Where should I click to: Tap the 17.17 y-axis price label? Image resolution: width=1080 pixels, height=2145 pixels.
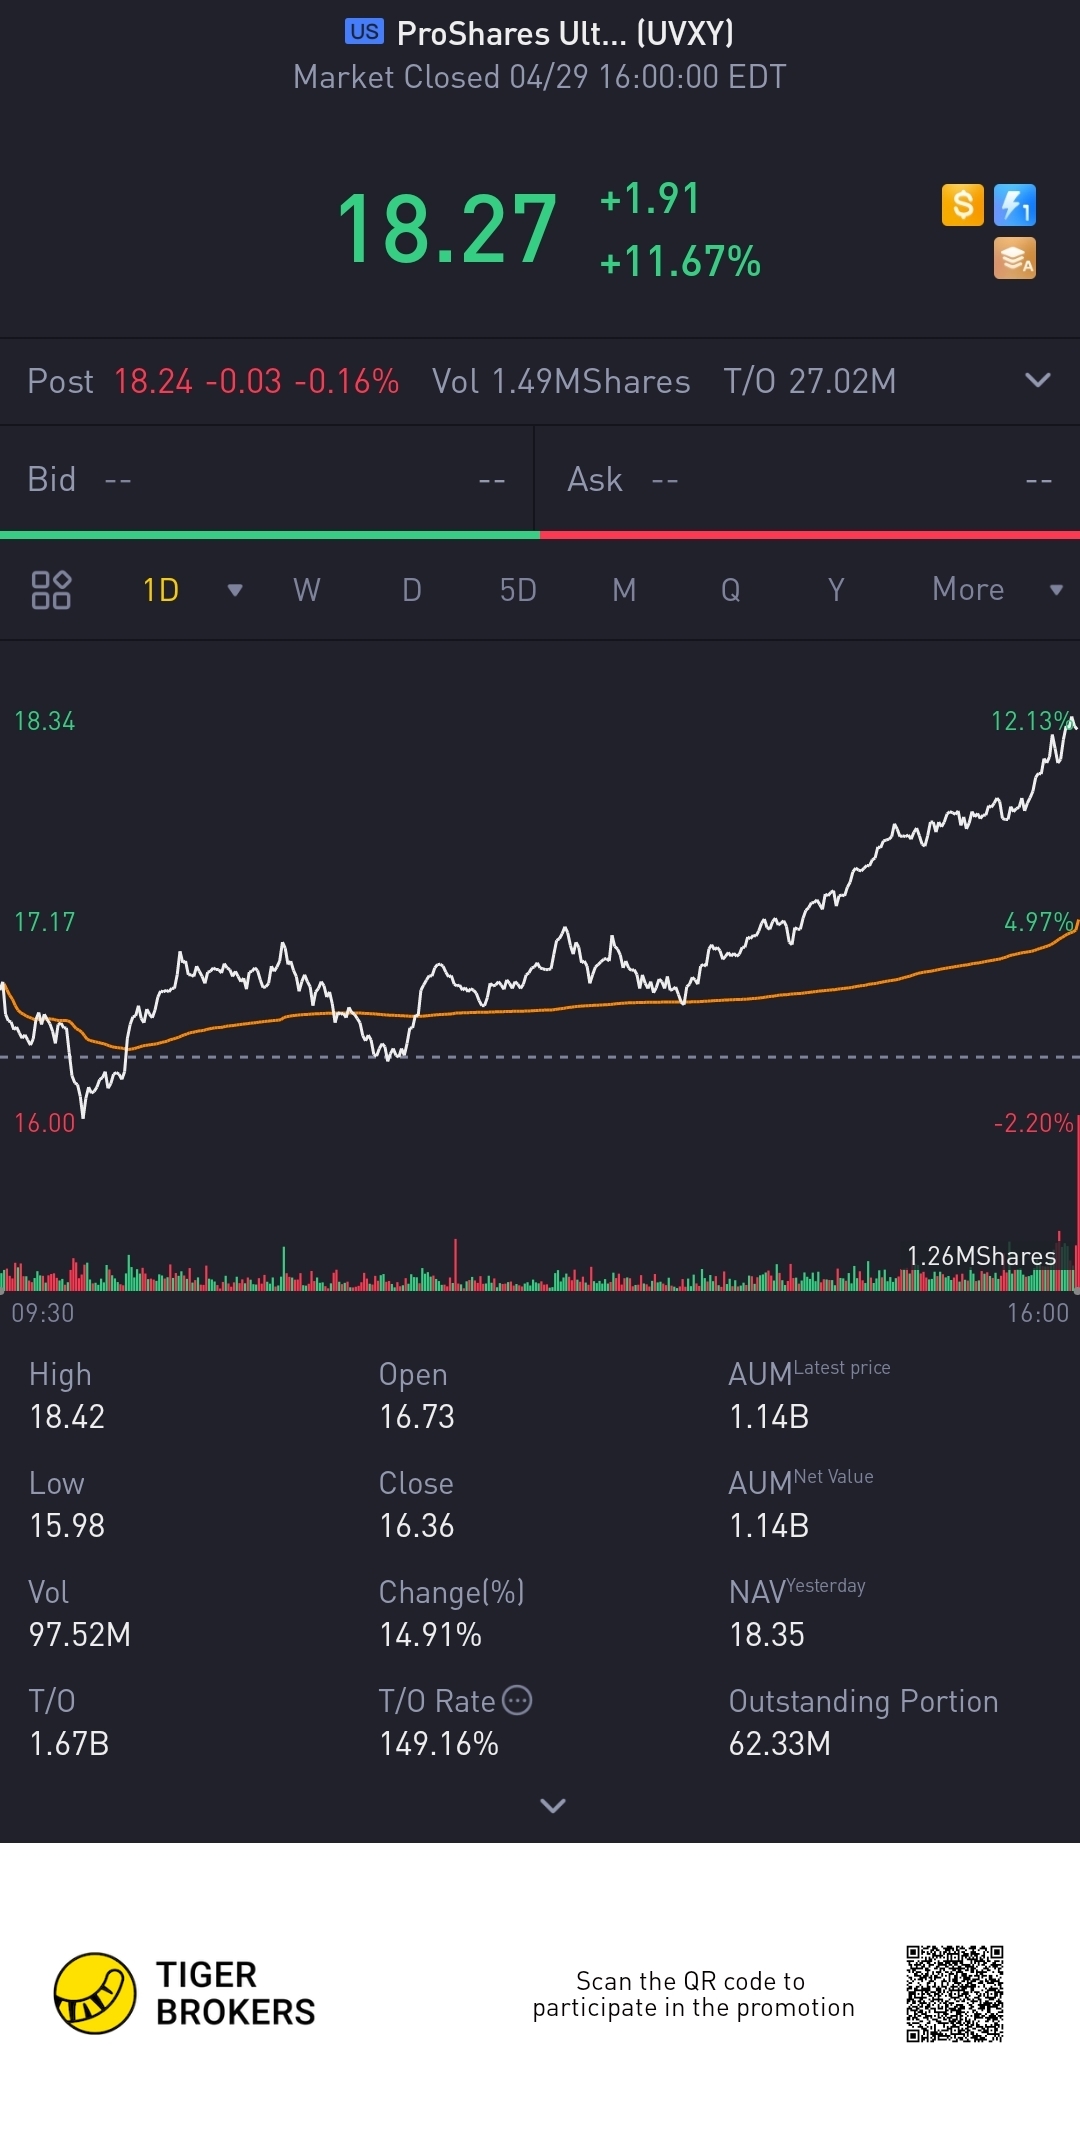point(45,922)
